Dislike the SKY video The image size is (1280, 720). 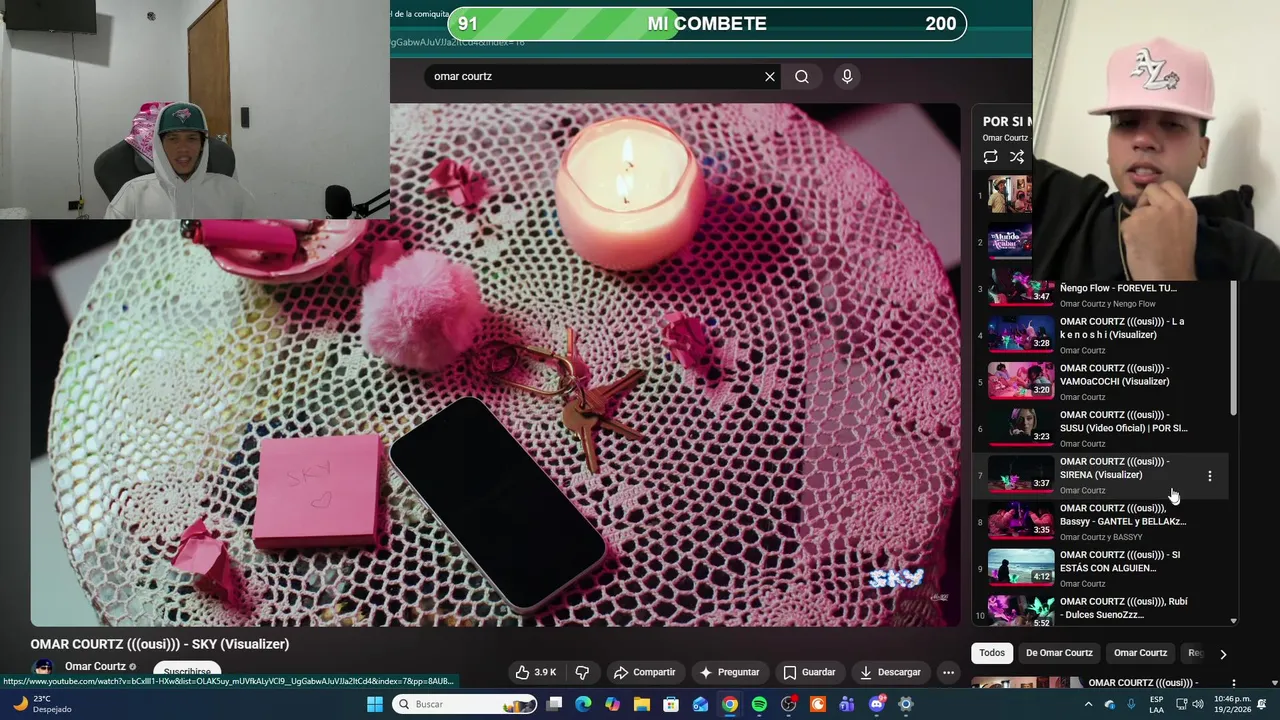(x=582, y=672)
